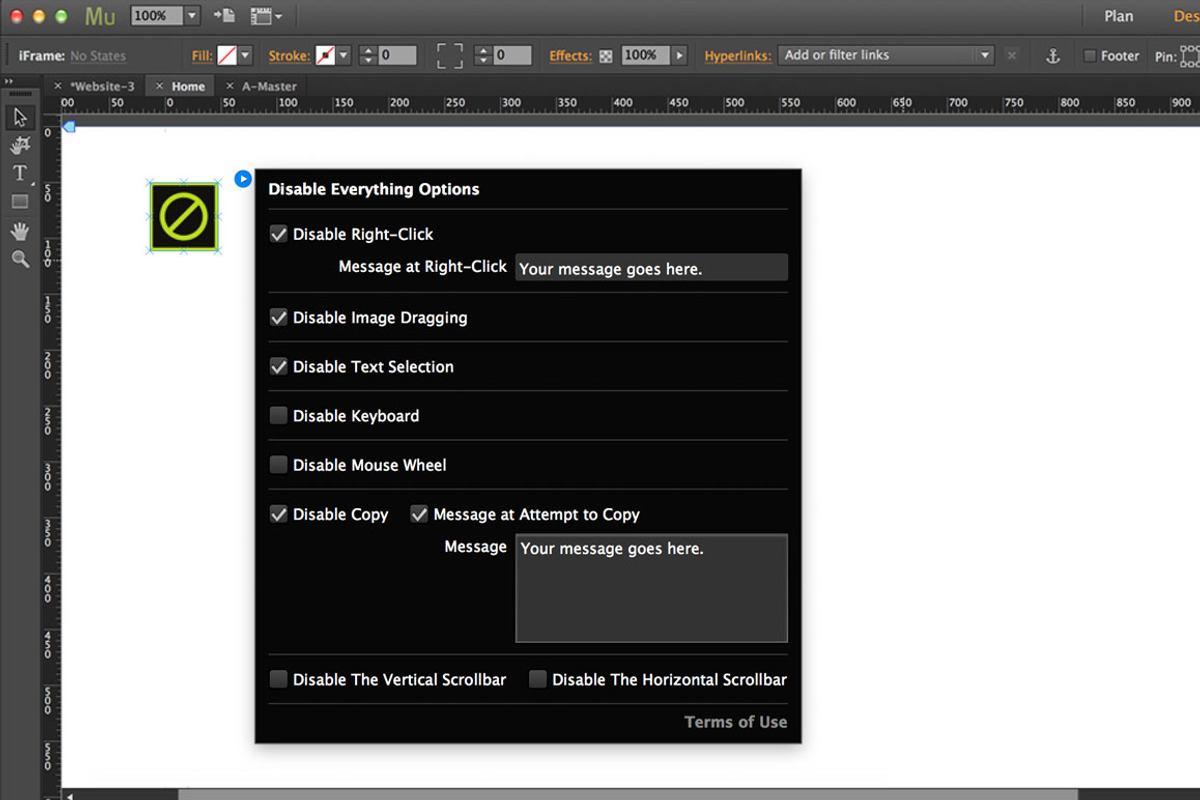Close the Home tab
The width and height of the screenshot is (1200, 800).
point(160,86)
